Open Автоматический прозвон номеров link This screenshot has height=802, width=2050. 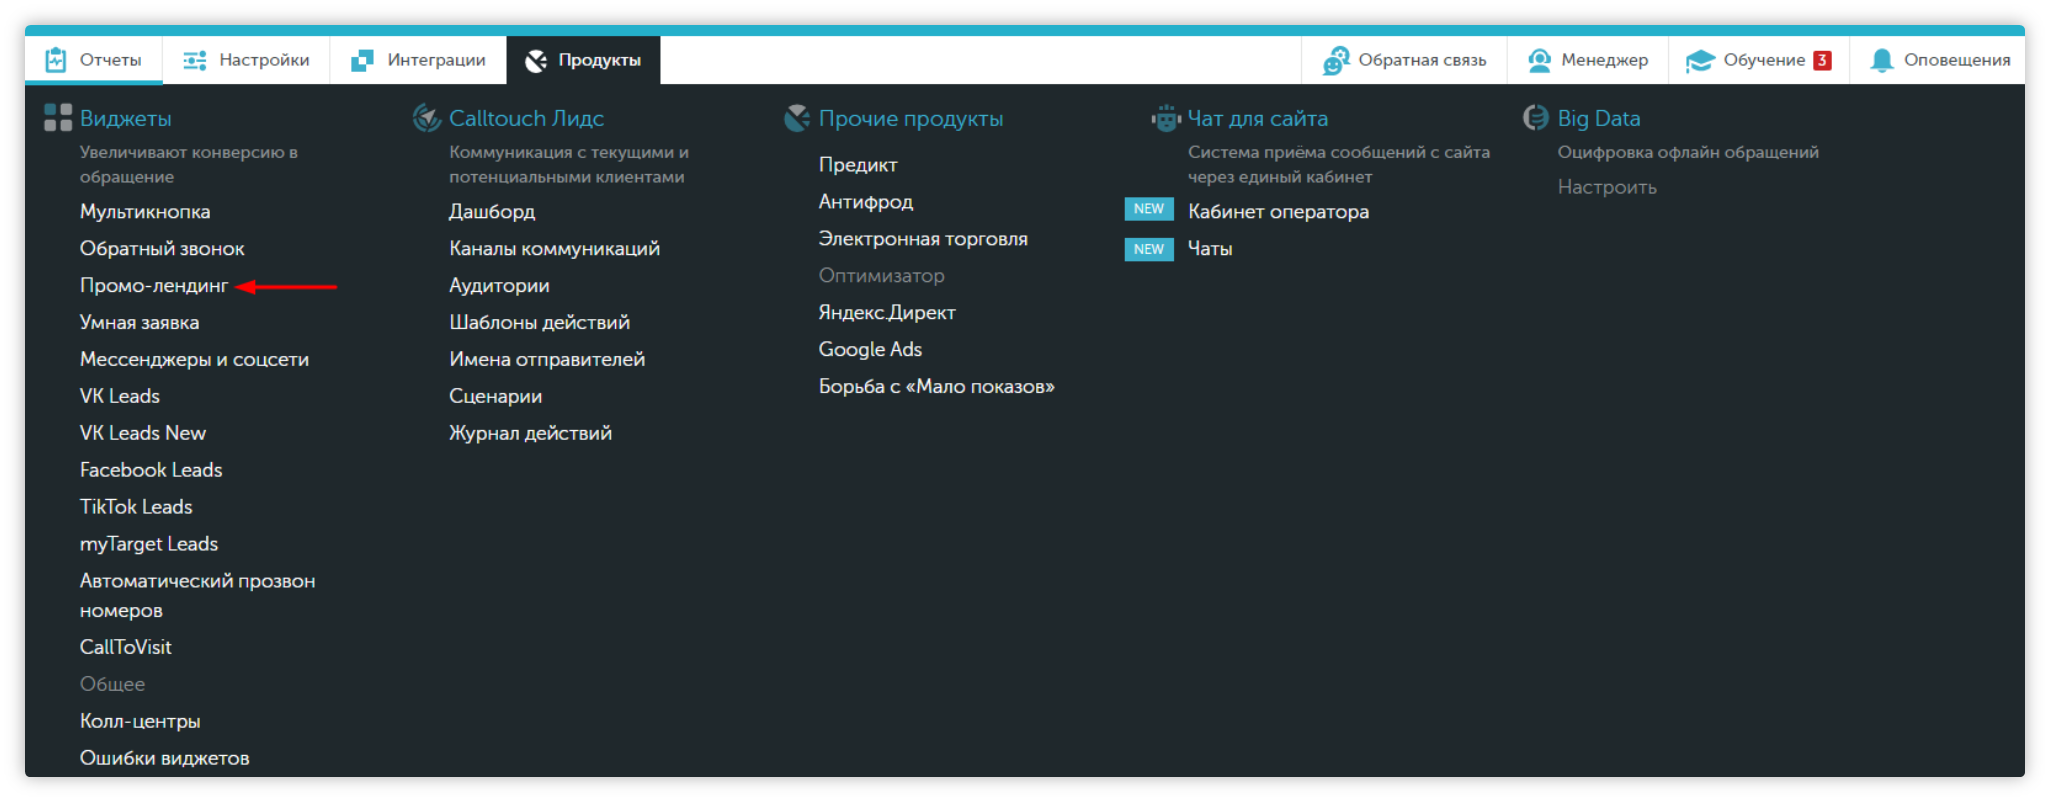(197, 595)
